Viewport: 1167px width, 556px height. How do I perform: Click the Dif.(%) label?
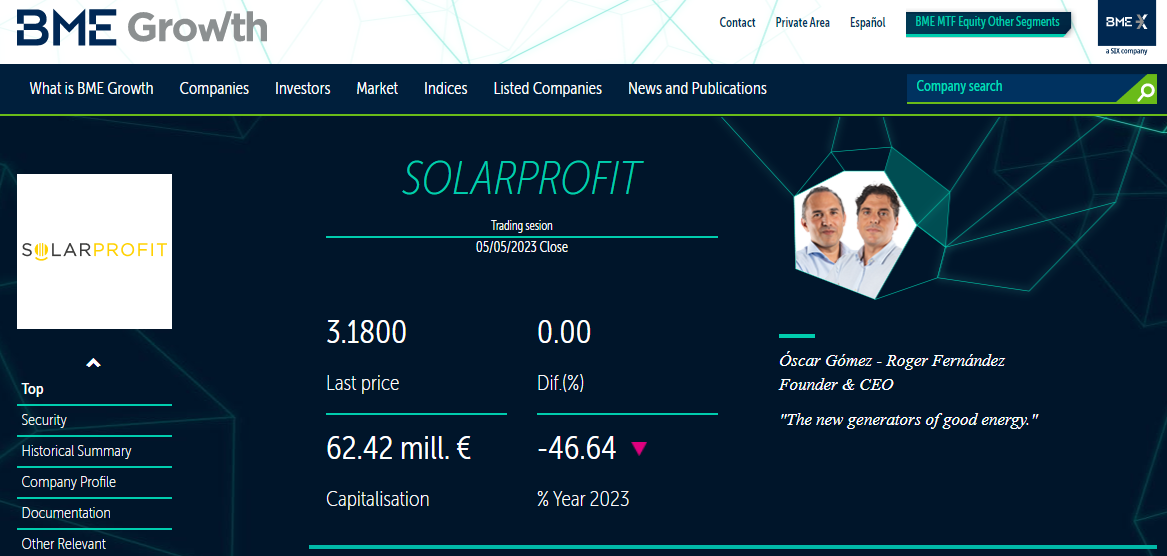click(x=560, y=383)
